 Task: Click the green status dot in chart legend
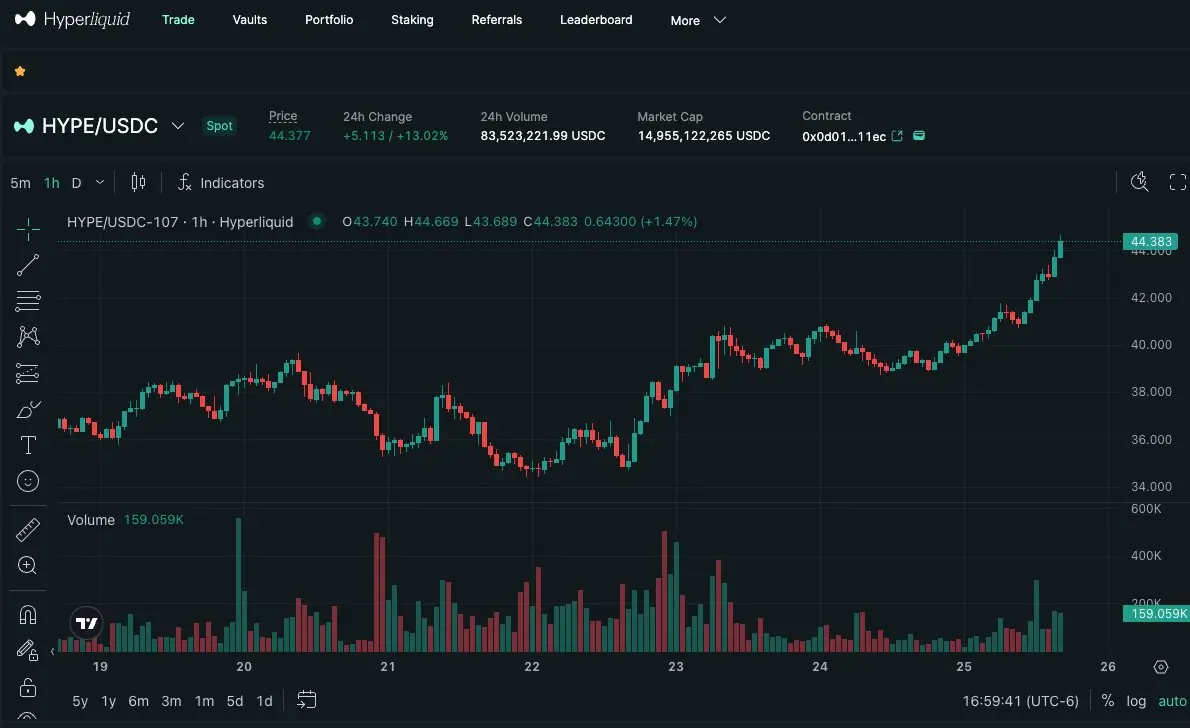[316, 221]
